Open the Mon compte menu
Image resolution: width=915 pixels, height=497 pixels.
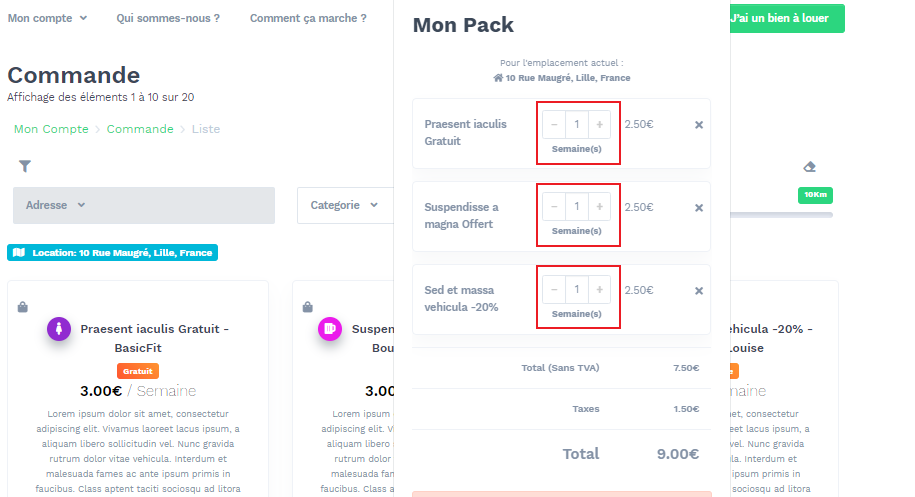tap(47, 18)
